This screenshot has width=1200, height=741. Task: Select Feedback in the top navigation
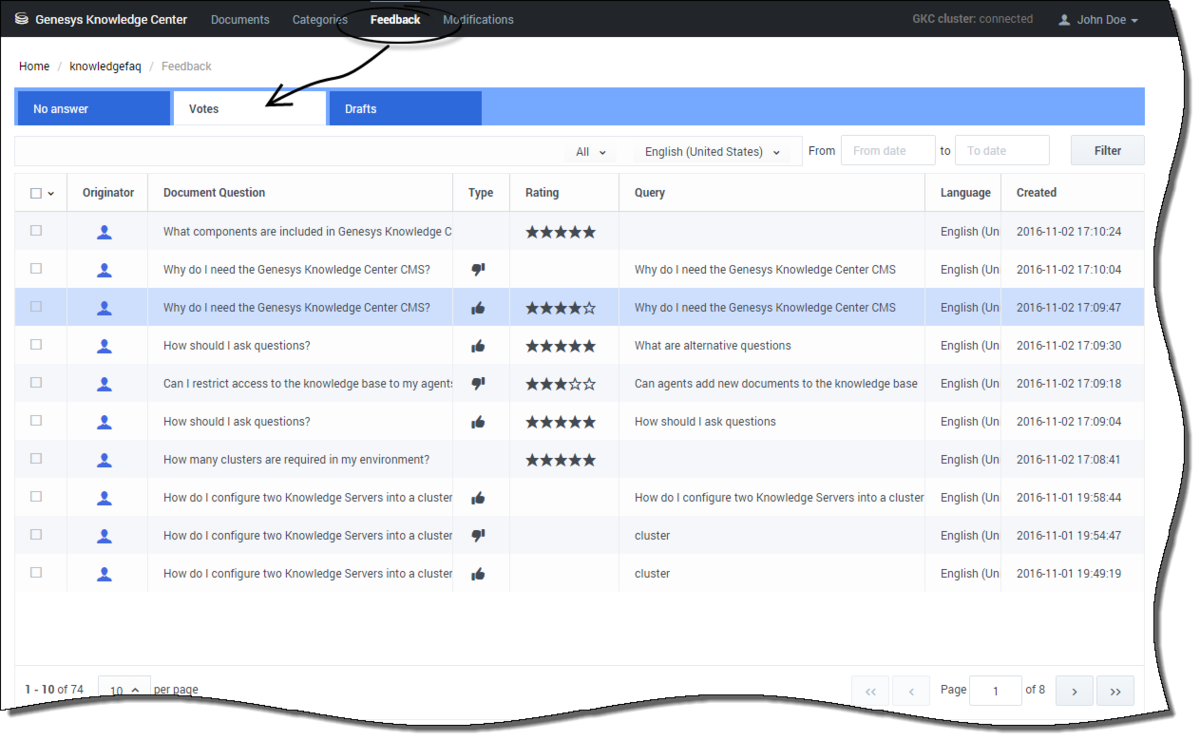395,20
